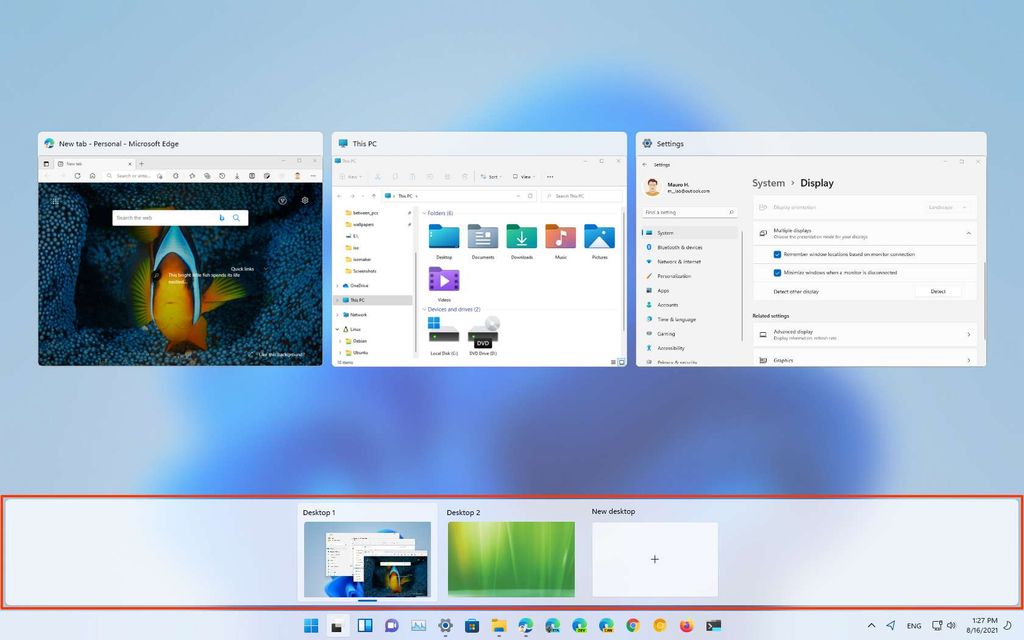Click the Mauro account avatar in Settings
This screenshot has height=640, width=1024.
coord(653,186)
